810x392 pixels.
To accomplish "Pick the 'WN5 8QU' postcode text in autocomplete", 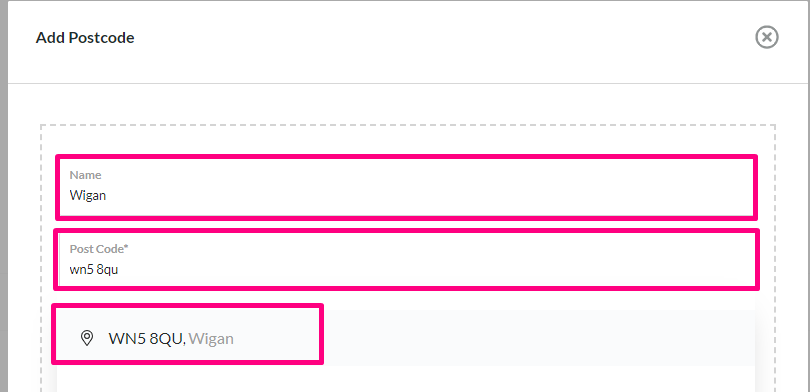I will coord(145,339).
